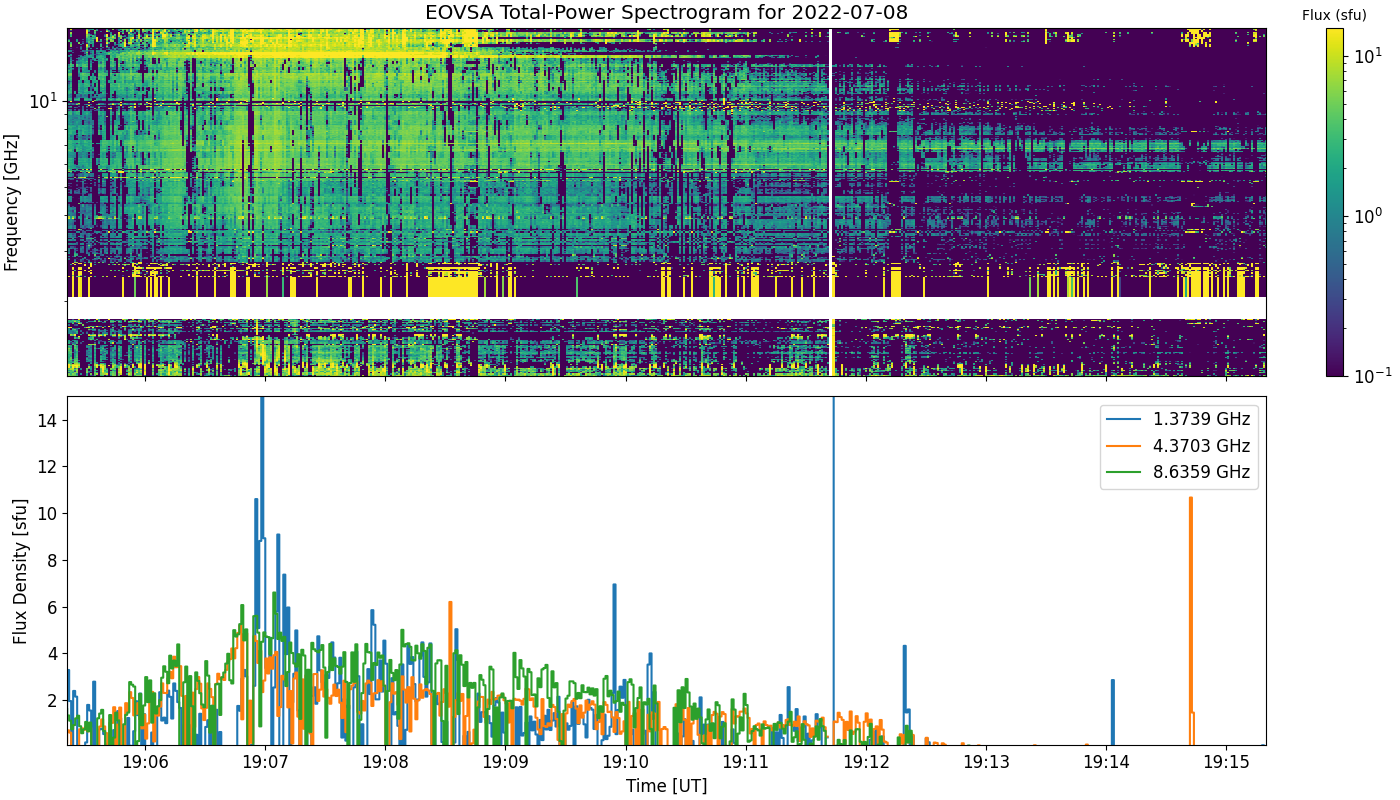
Task: Click the Time [UT] axis label
Action: (666, 786)
